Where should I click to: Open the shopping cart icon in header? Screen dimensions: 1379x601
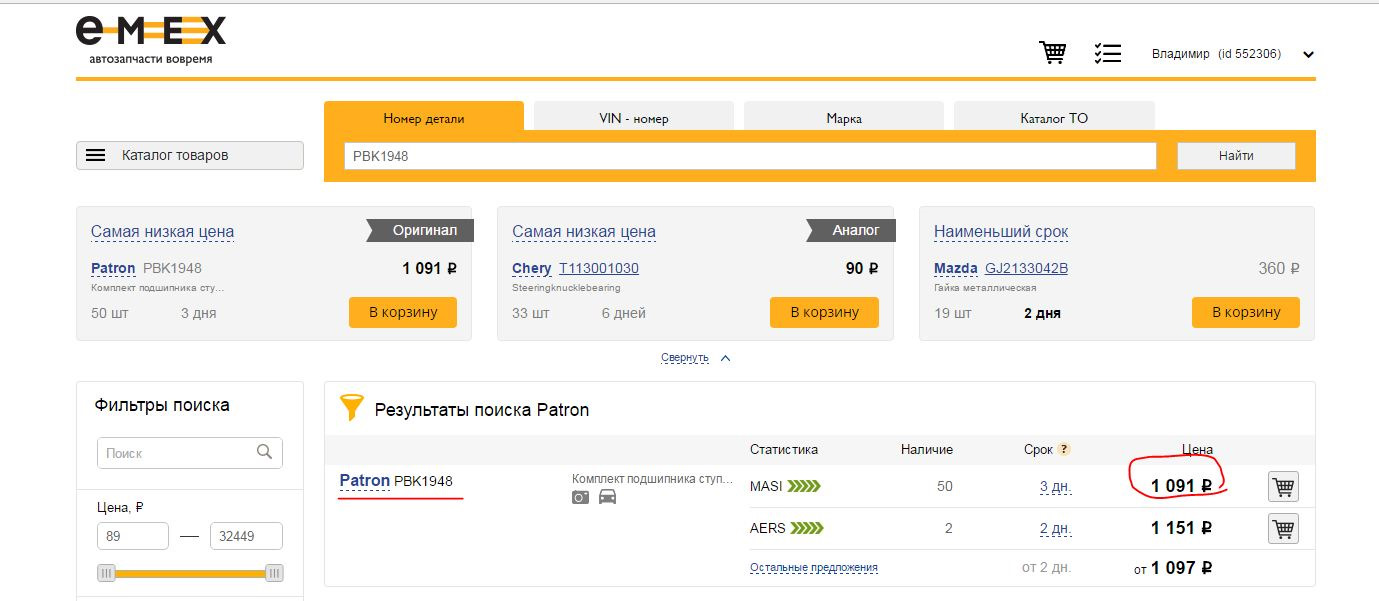pyautogui.click(x=1052, y=53)
